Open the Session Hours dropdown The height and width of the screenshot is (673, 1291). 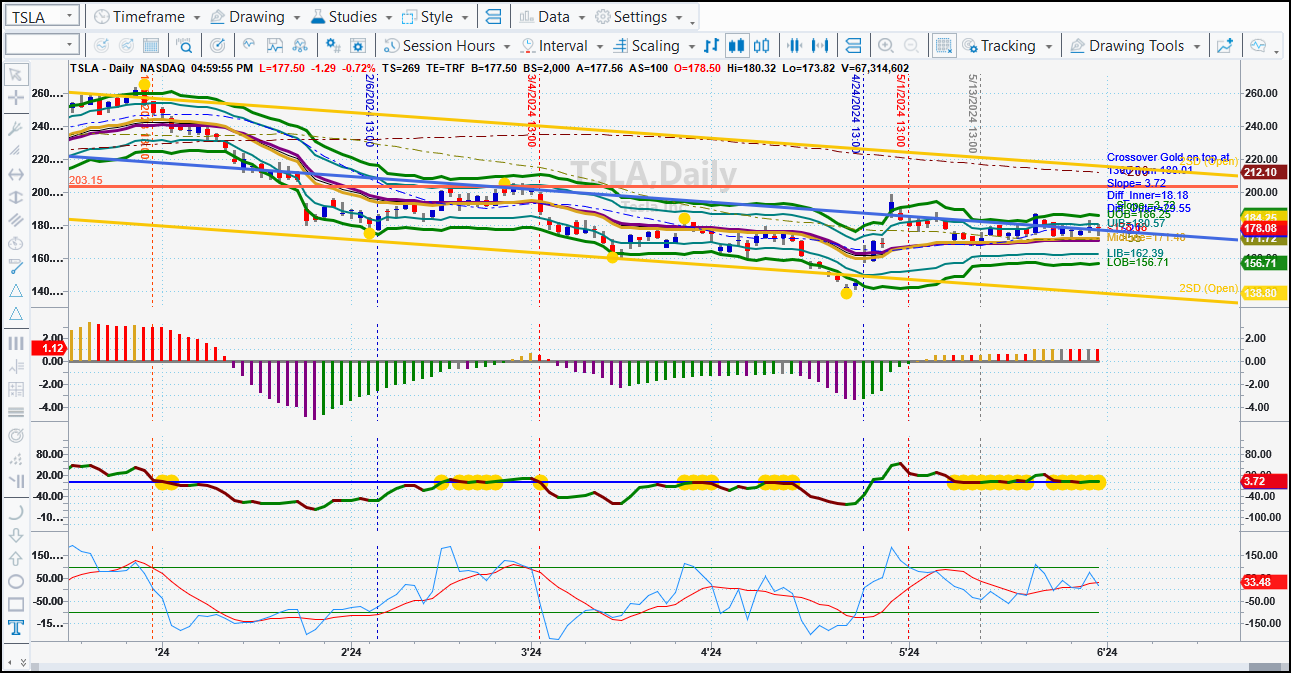pos(448,45)
